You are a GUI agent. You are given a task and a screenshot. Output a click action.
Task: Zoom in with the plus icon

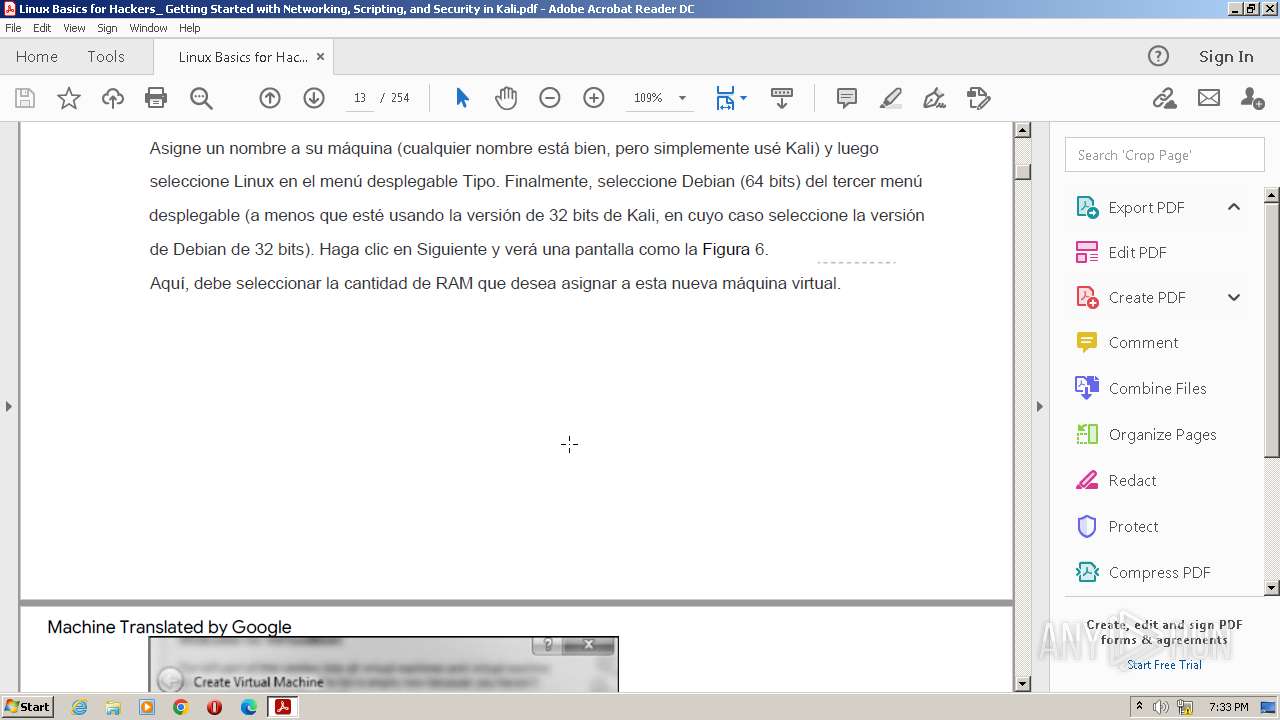594,98
